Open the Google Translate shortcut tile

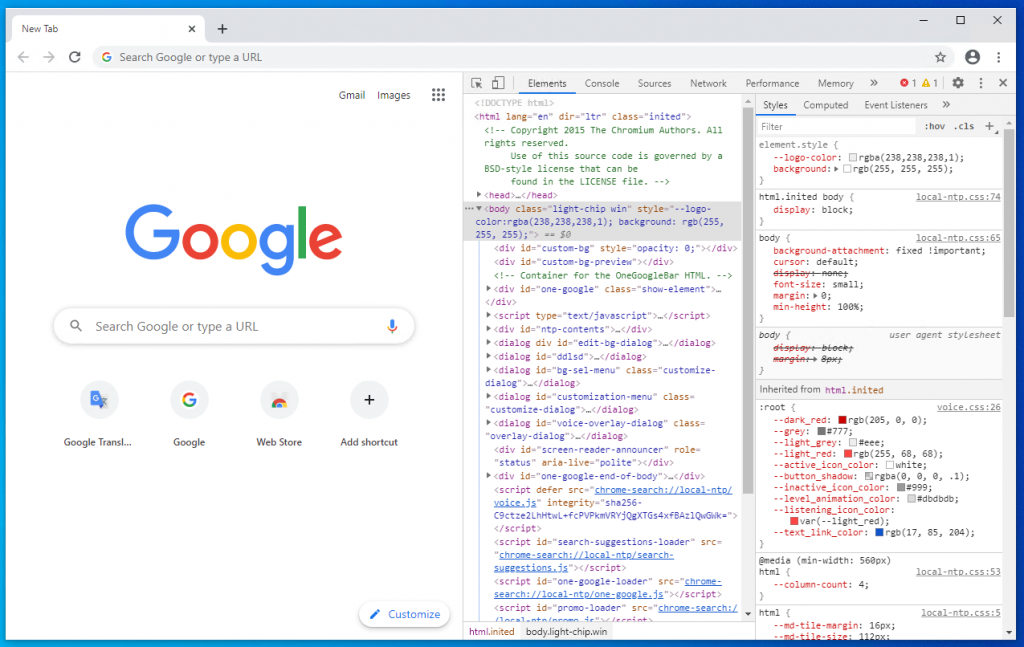(x=99, y=400)
